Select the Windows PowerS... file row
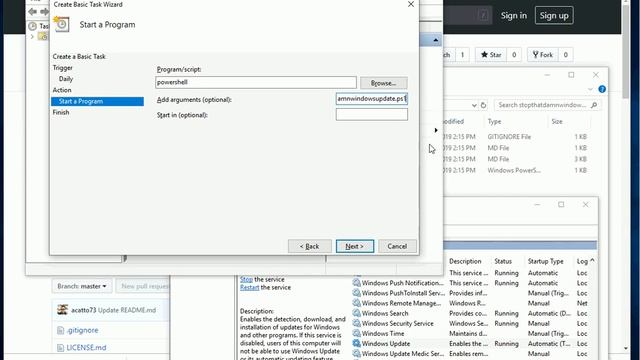 pos(516,170)
